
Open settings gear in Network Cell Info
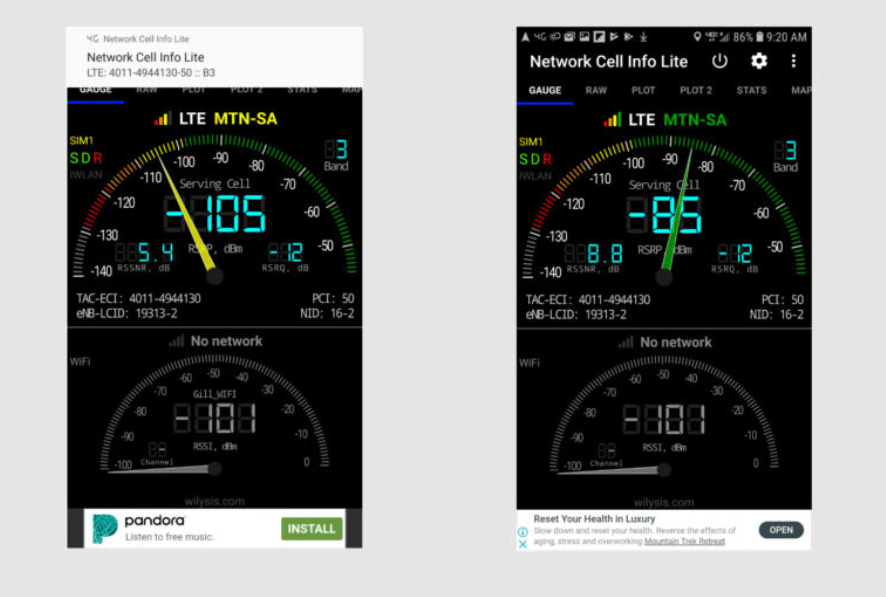759,61
